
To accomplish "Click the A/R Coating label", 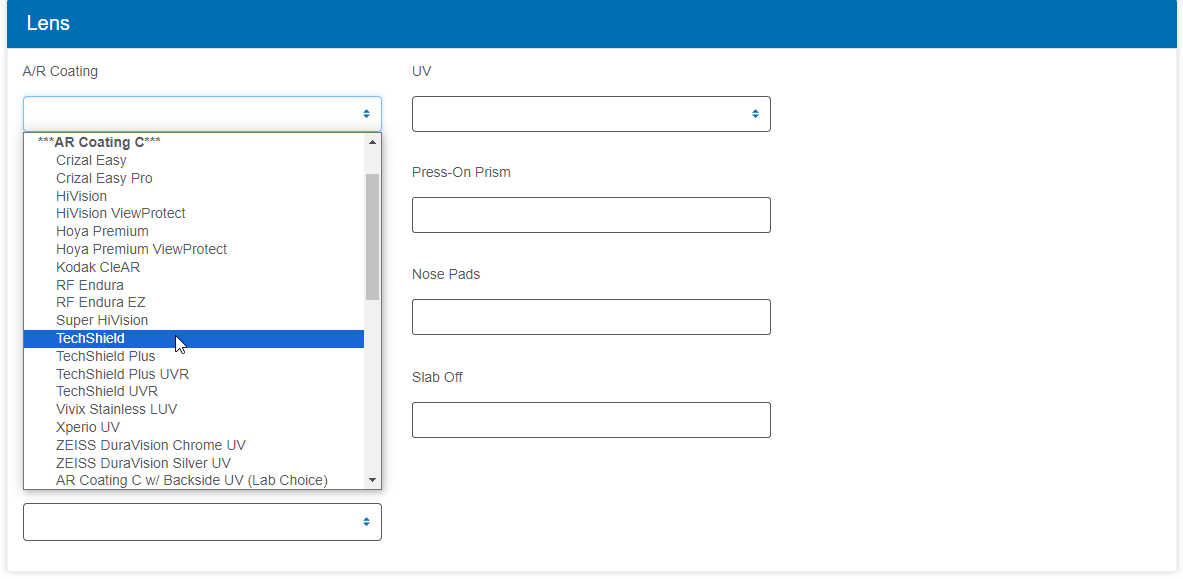I will (60, 72).
